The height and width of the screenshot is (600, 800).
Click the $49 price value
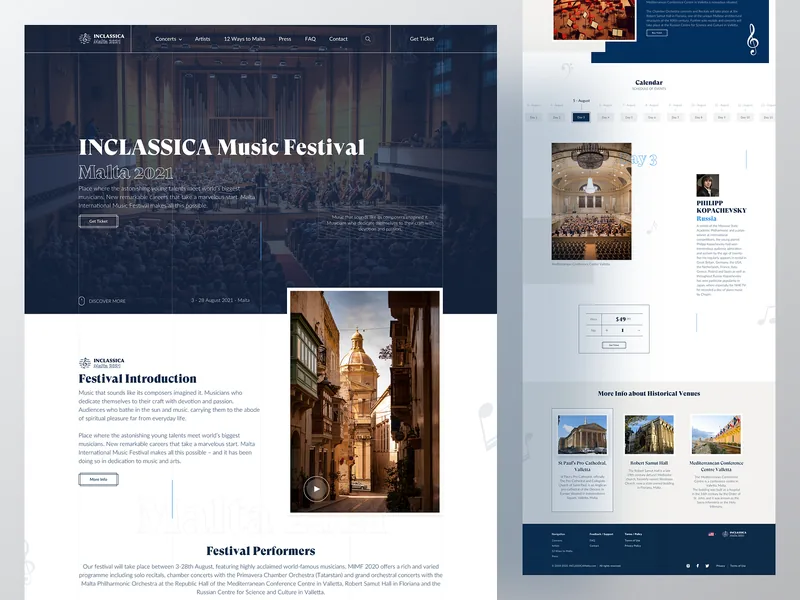(621, 319)
